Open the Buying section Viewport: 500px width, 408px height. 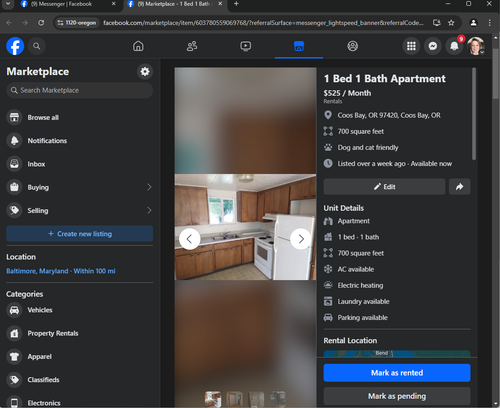click(x=79, y=187)
